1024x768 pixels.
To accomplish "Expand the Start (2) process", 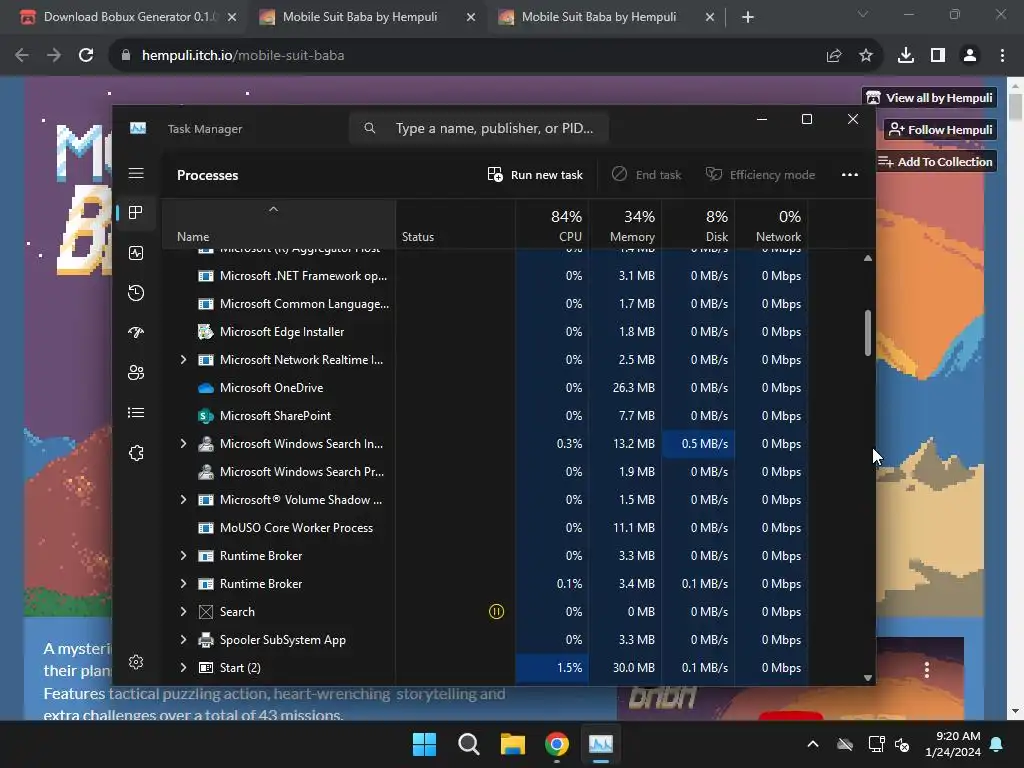I will [x=184, y=668].
